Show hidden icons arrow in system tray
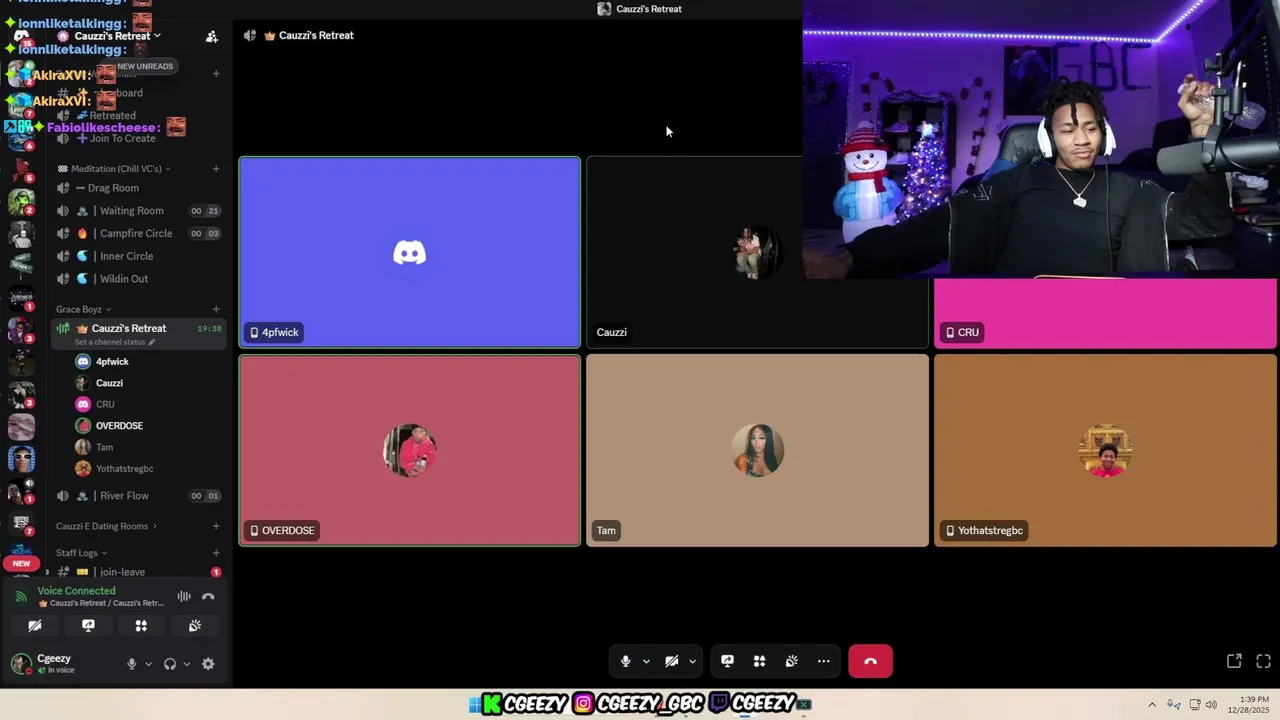This screenshot has height=720, width=1280. tap(1151, 705)
